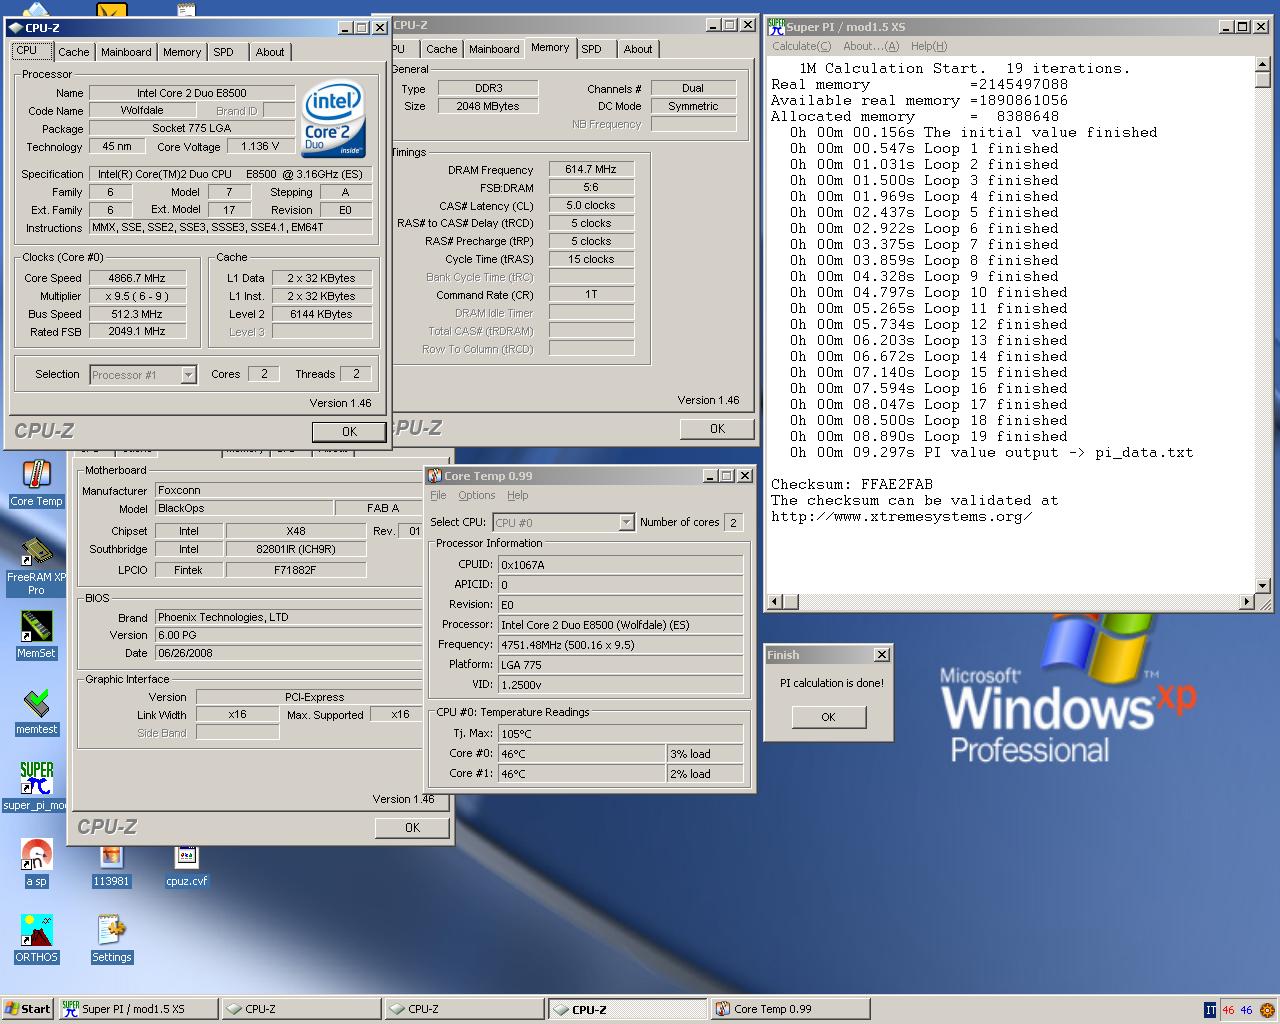The height and width of the screenshot is (1024, 1280).
Task: Open the memtest desktop icon
Action: (36, 711)
